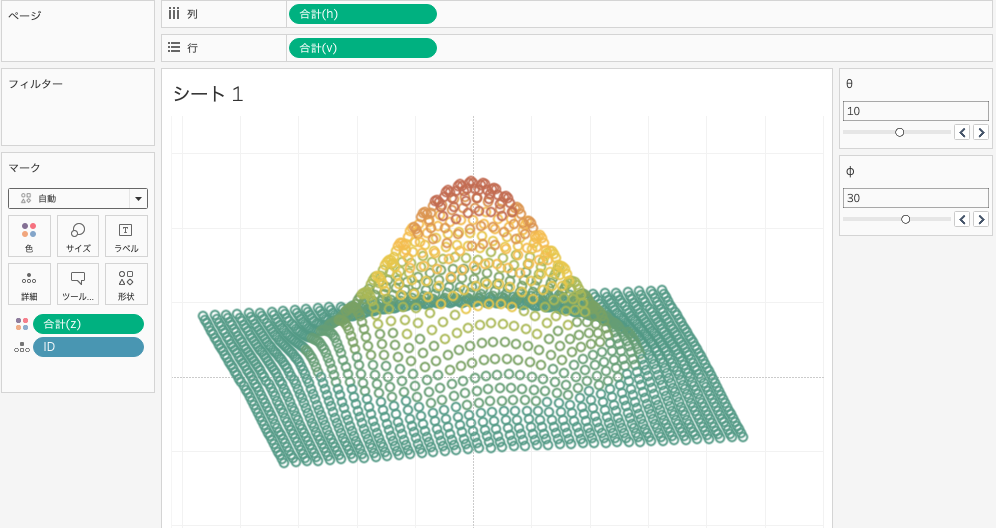Select the ID pill in Marks card
Viewport: 996px width, 528px height.
[88, 347]
